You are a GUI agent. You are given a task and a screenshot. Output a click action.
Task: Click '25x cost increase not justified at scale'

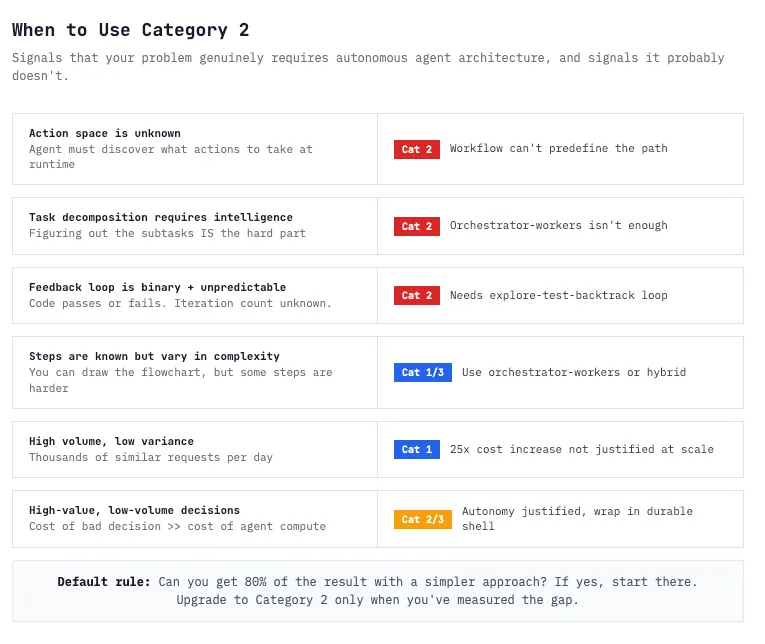(x=582, y=449)
